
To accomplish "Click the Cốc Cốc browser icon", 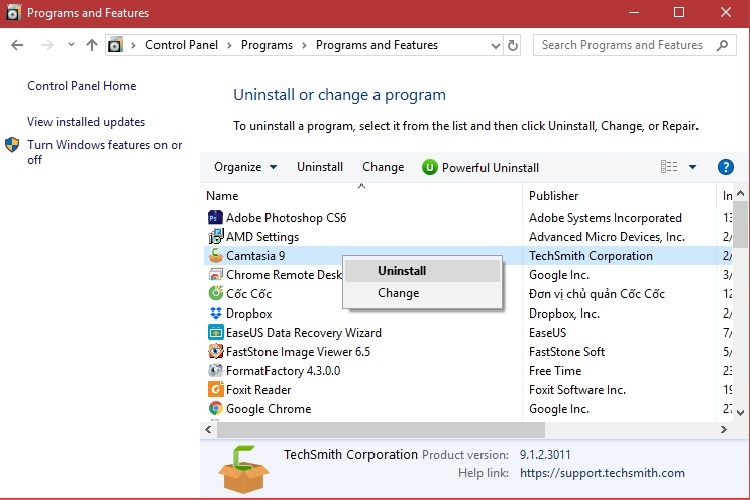I will (x=215, y=294).
